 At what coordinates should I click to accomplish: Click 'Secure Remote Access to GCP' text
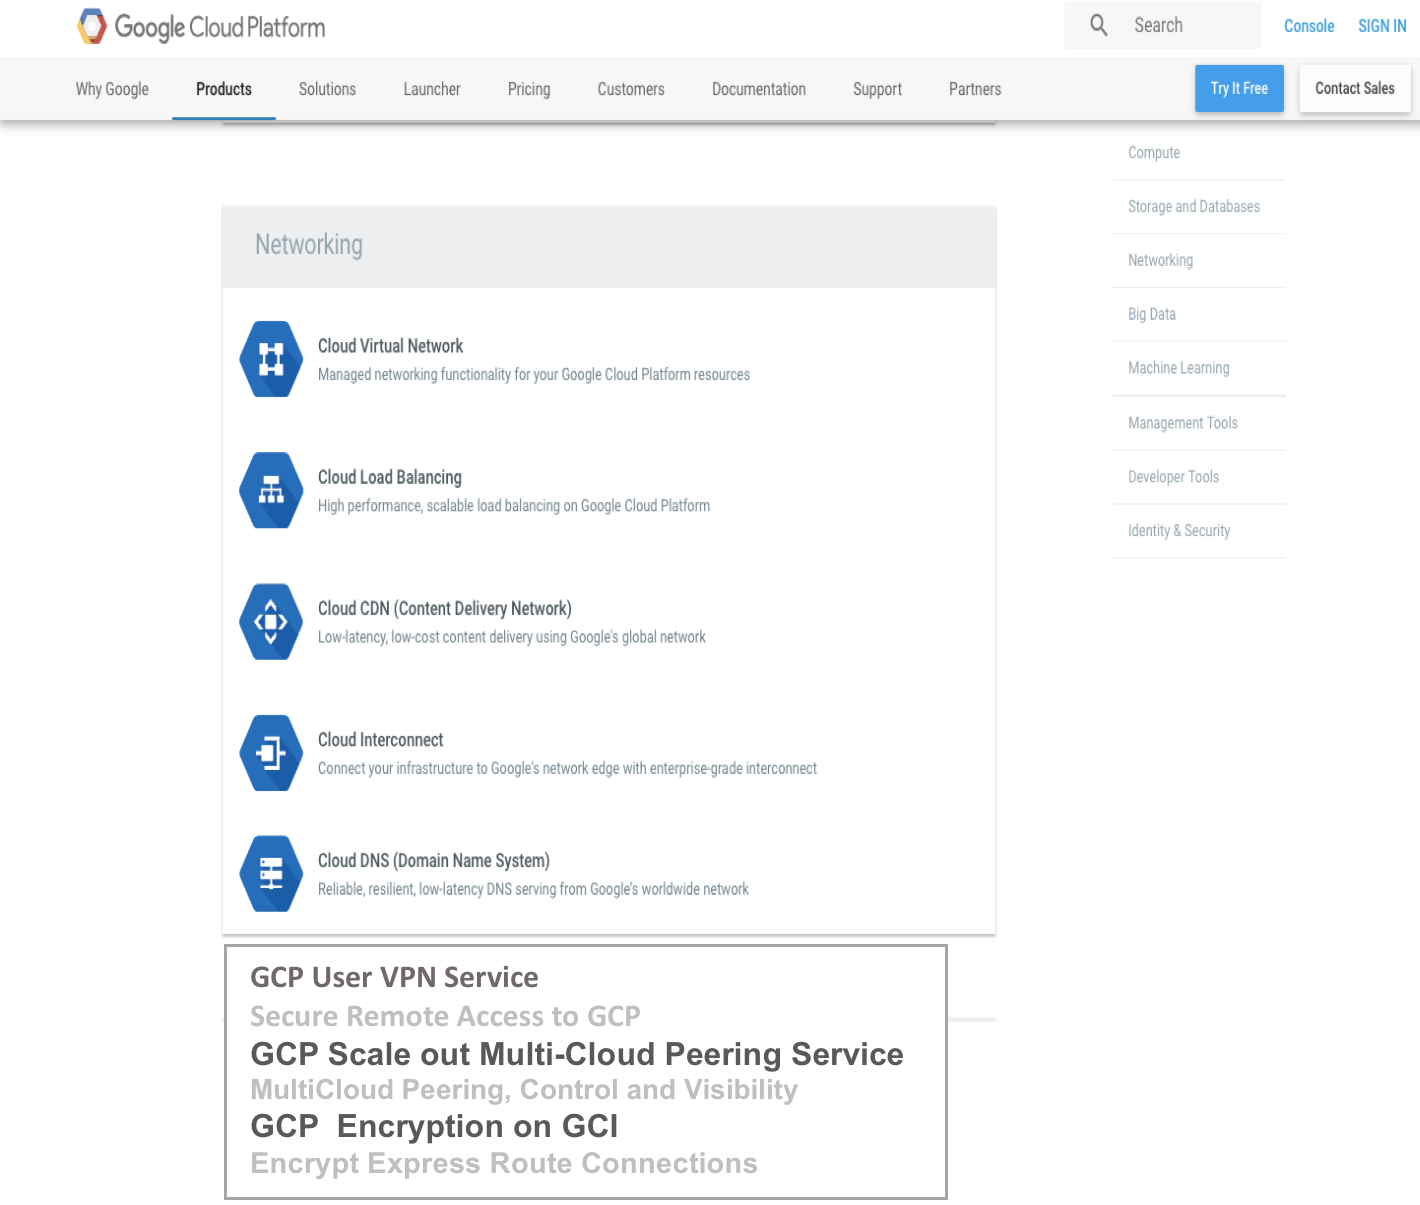tap(445, 1016)
